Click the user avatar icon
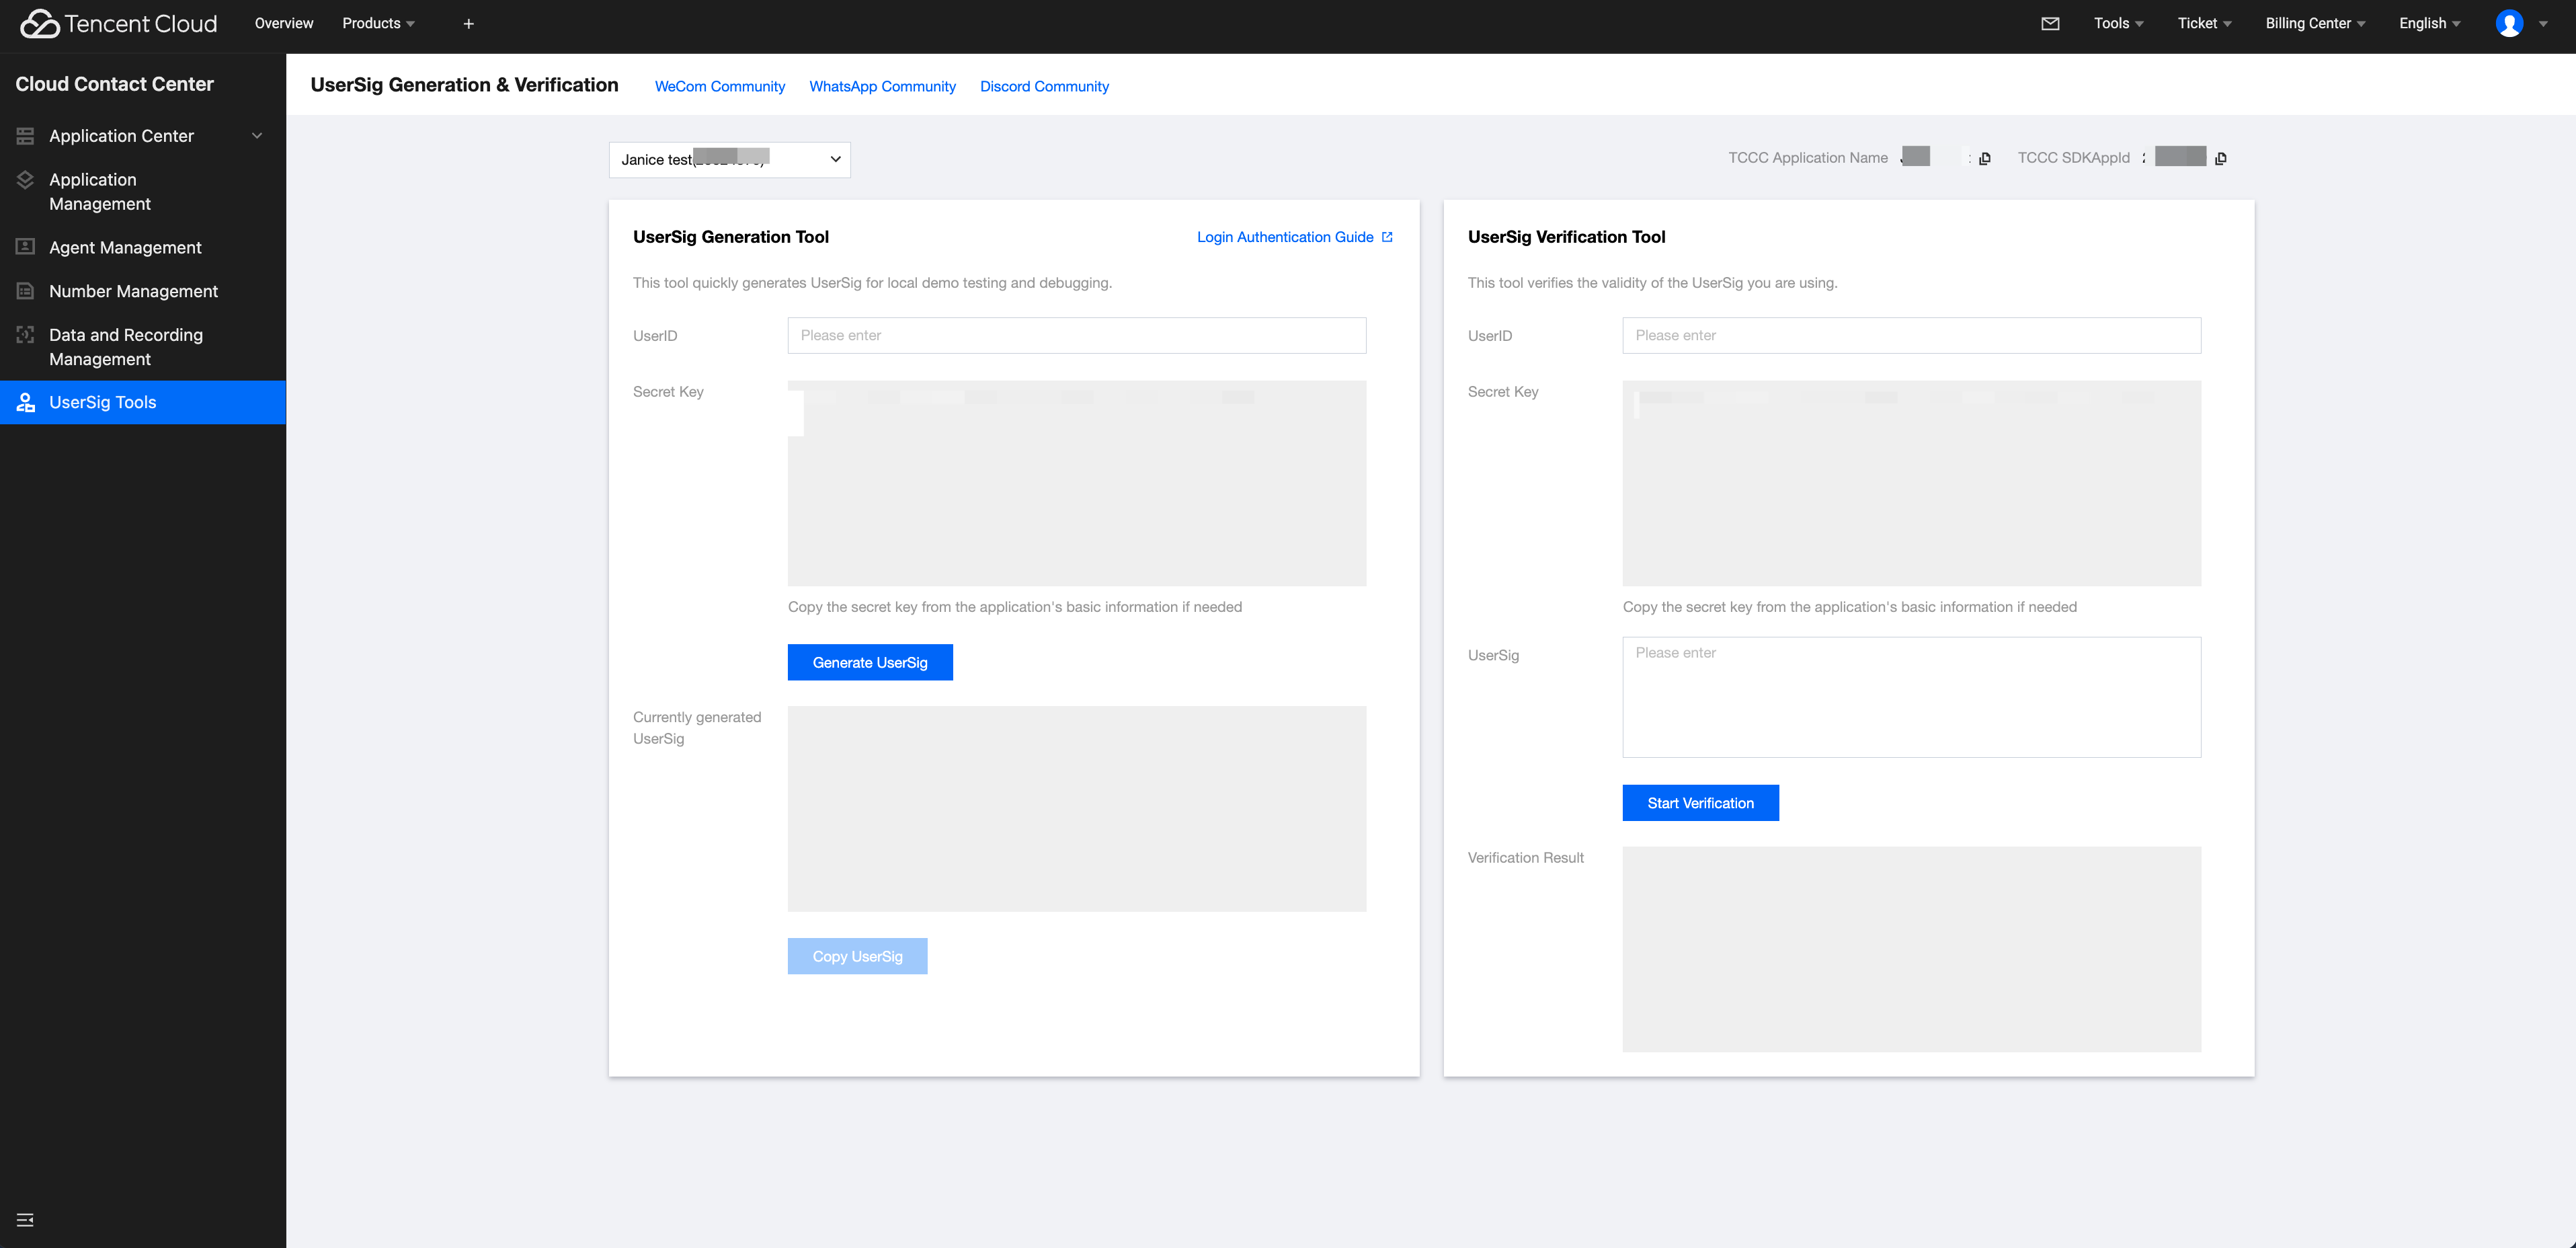The height and width of the screenshot is (1248, 2576). [x=2509, y=24]
